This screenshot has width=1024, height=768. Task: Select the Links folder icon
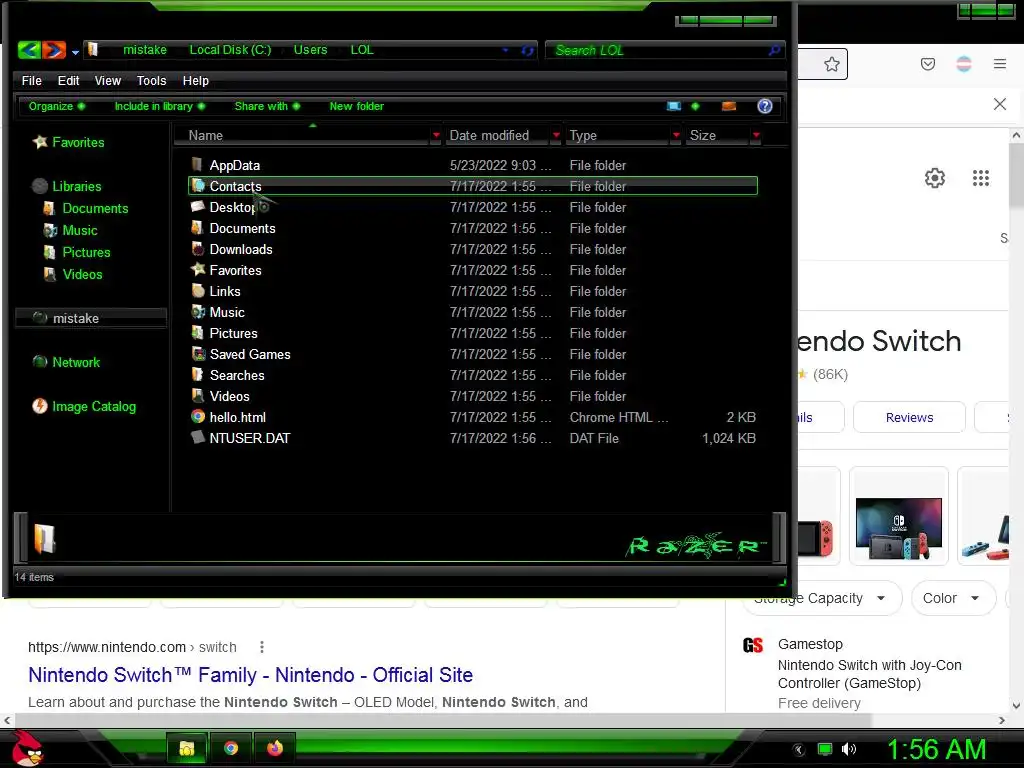coord(197,290)
